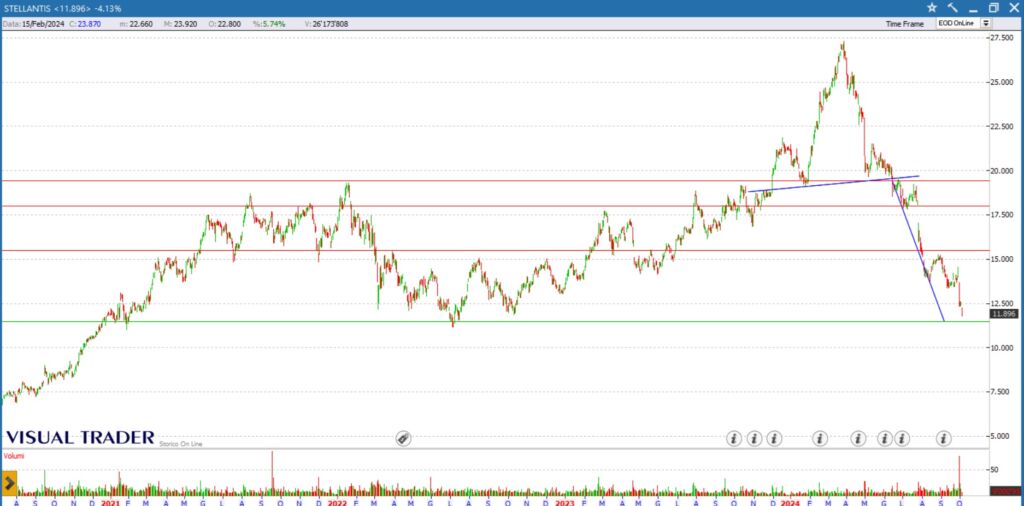This screenshot has width=1024, height=506.
Task: Open info marker above November 2023
Action: click(754, 438)
